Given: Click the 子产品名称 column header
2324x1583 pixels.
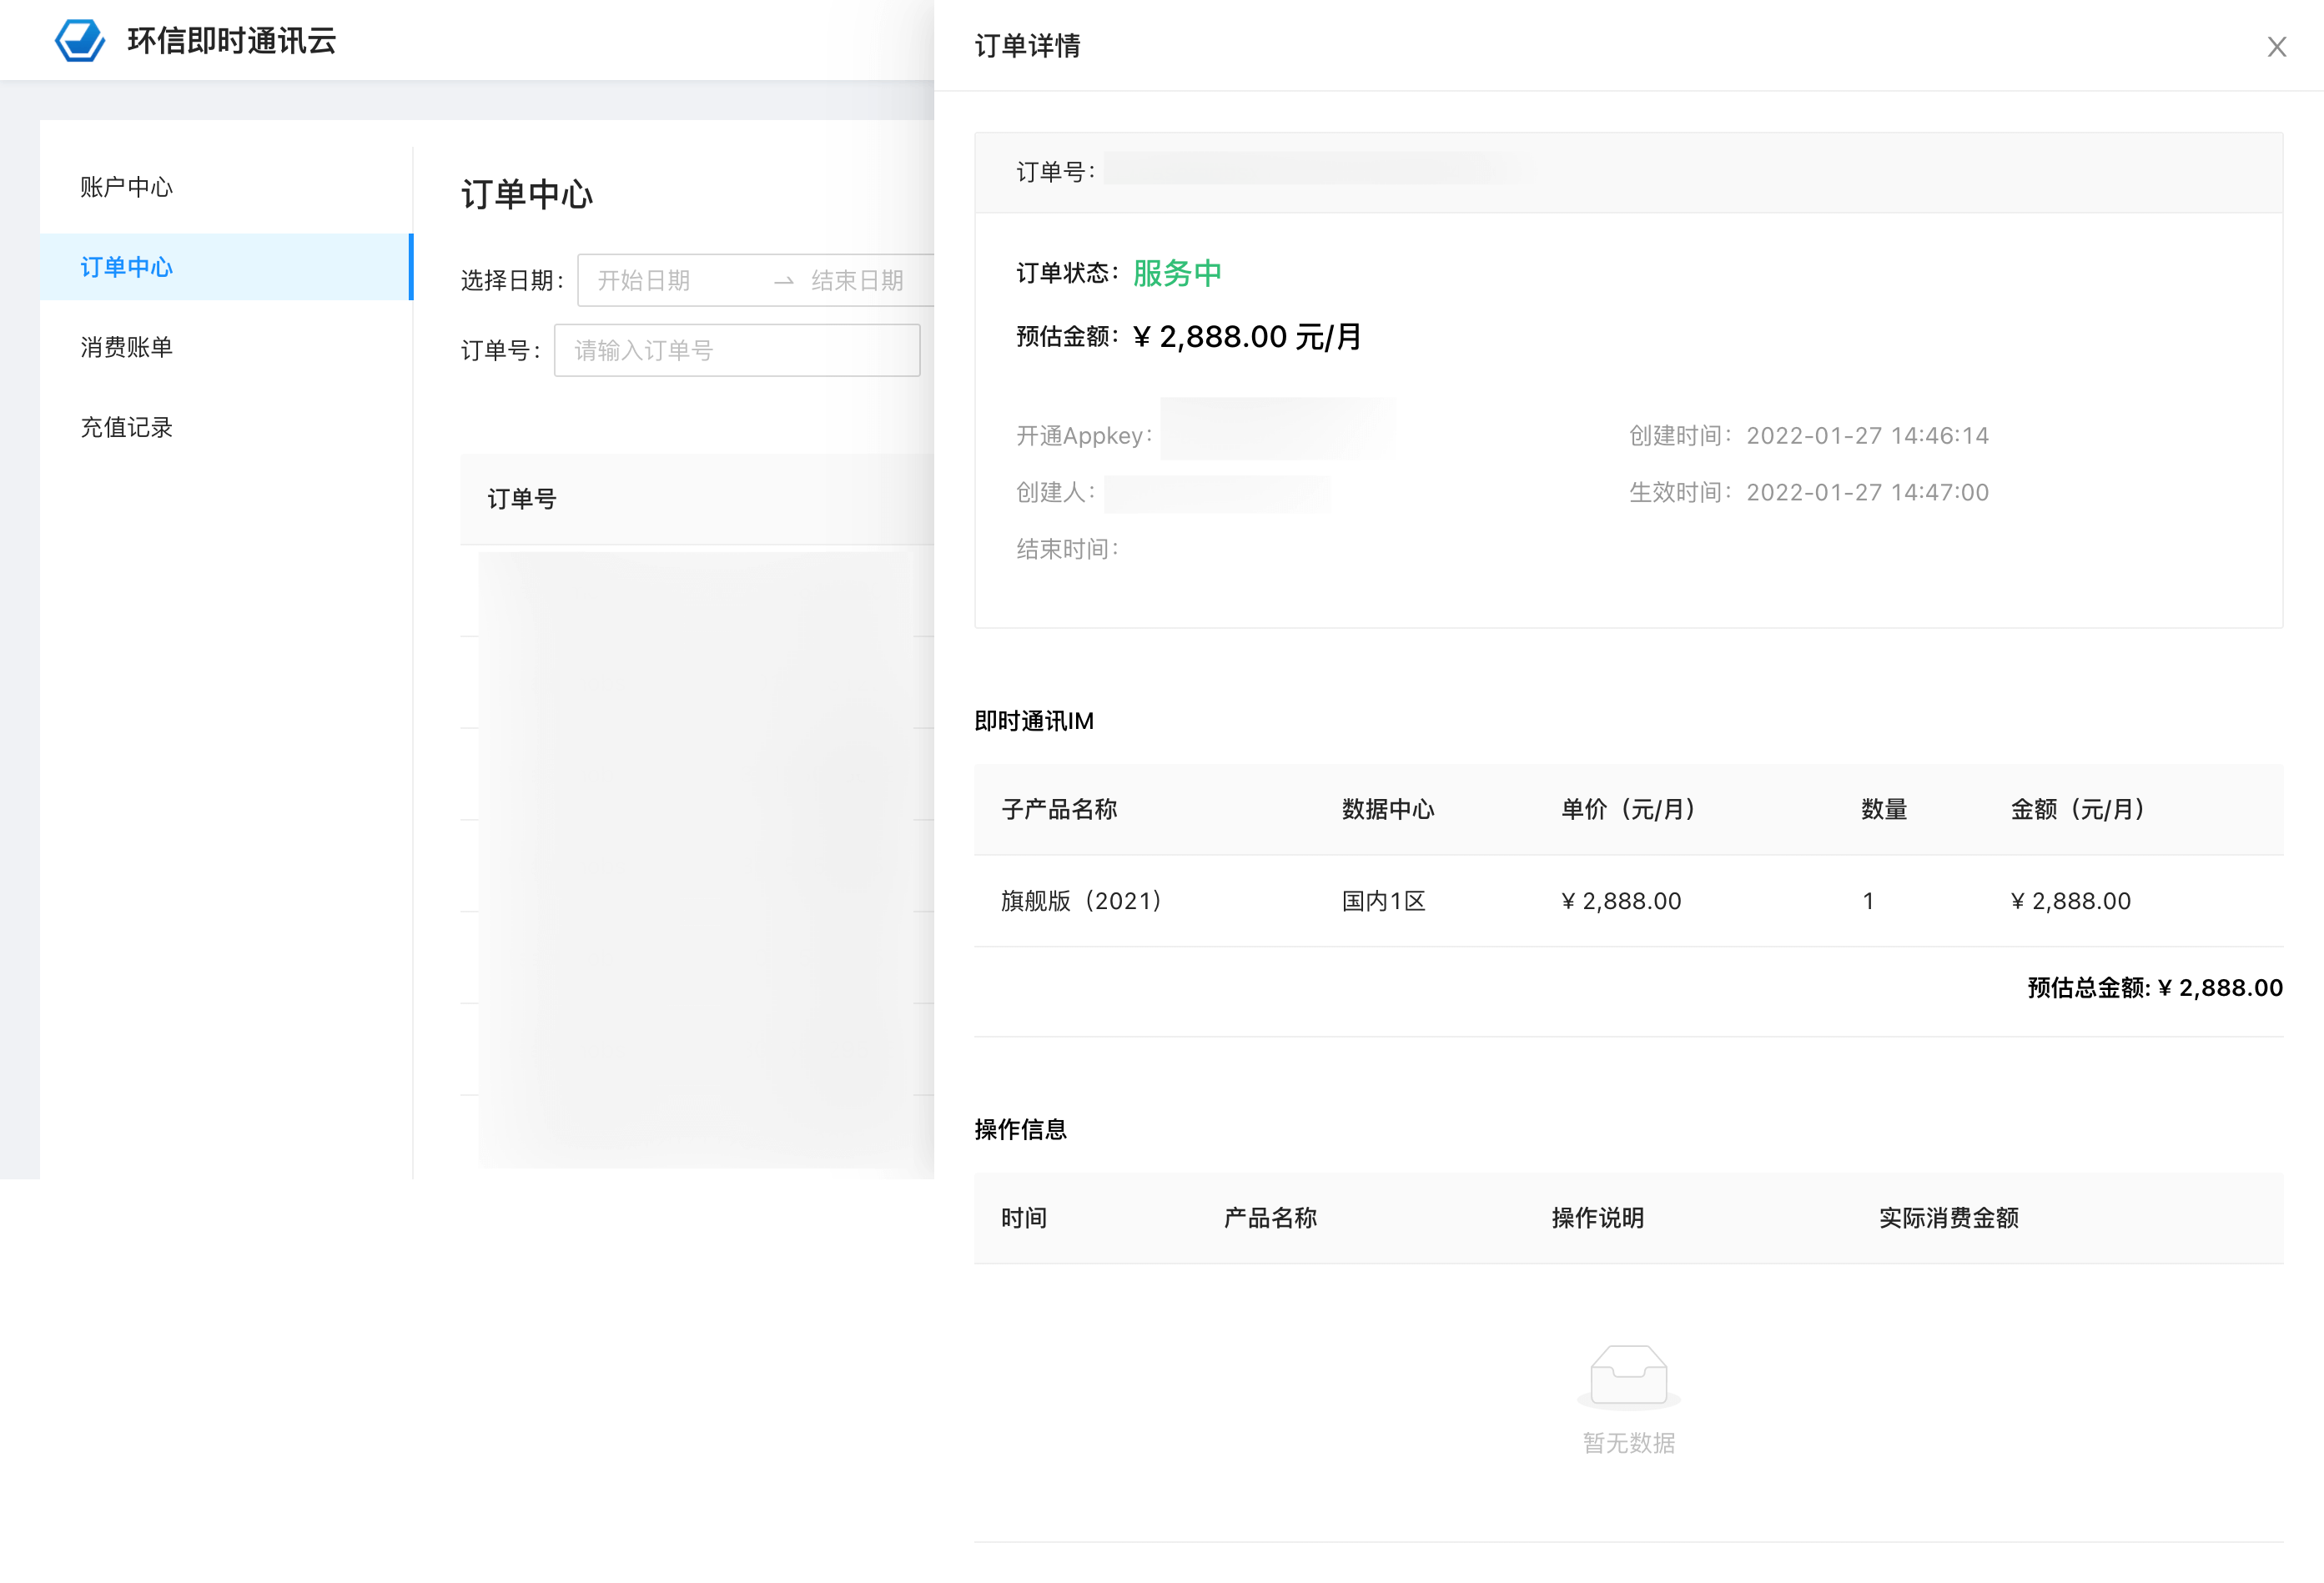Looking at the screenshot, I should point(1059,809).
